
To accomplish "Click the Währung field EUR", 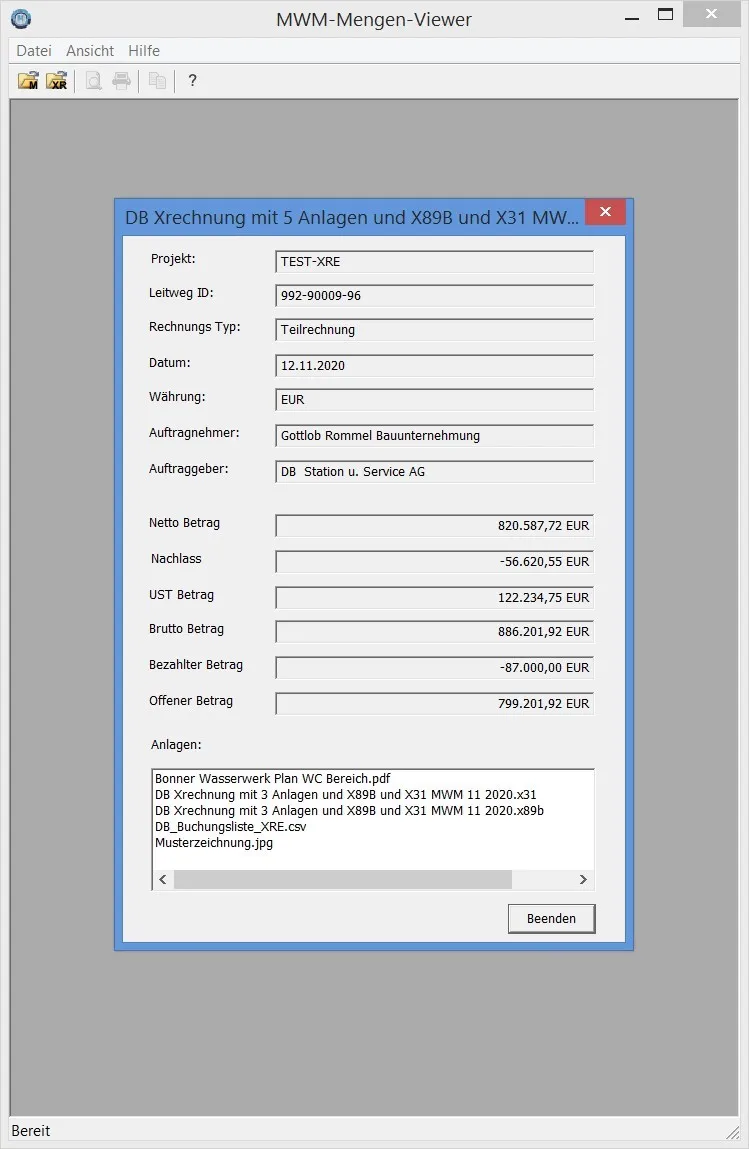I will [435, 399].
